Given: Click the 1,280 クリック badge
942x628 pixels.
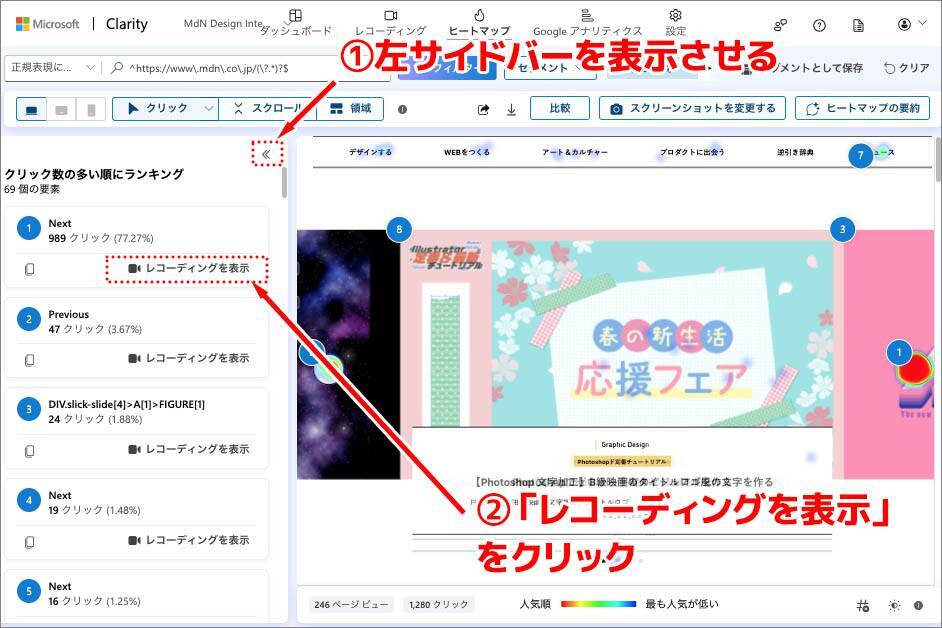Looking at the screenshot, I should [438, 605].
